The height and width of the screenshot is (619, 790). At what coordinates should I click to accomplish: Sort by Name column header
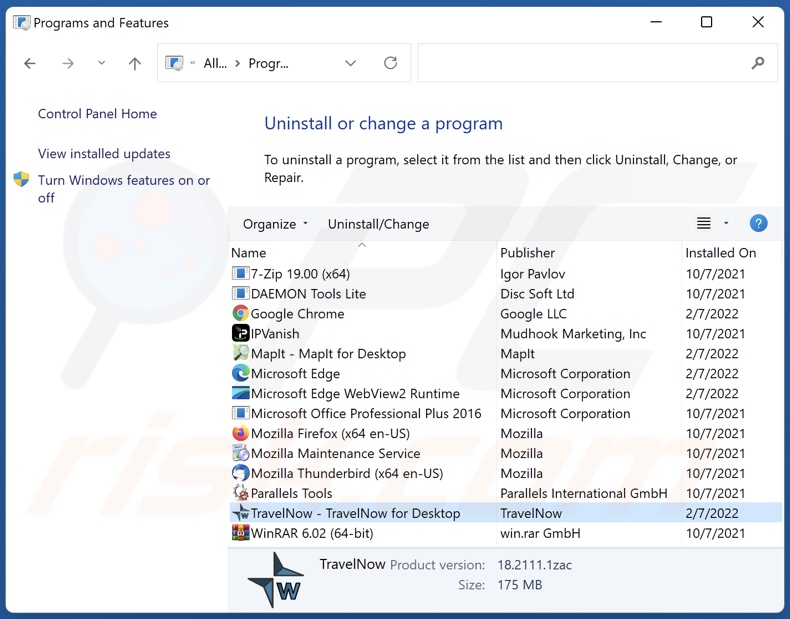tap(248, 253)
